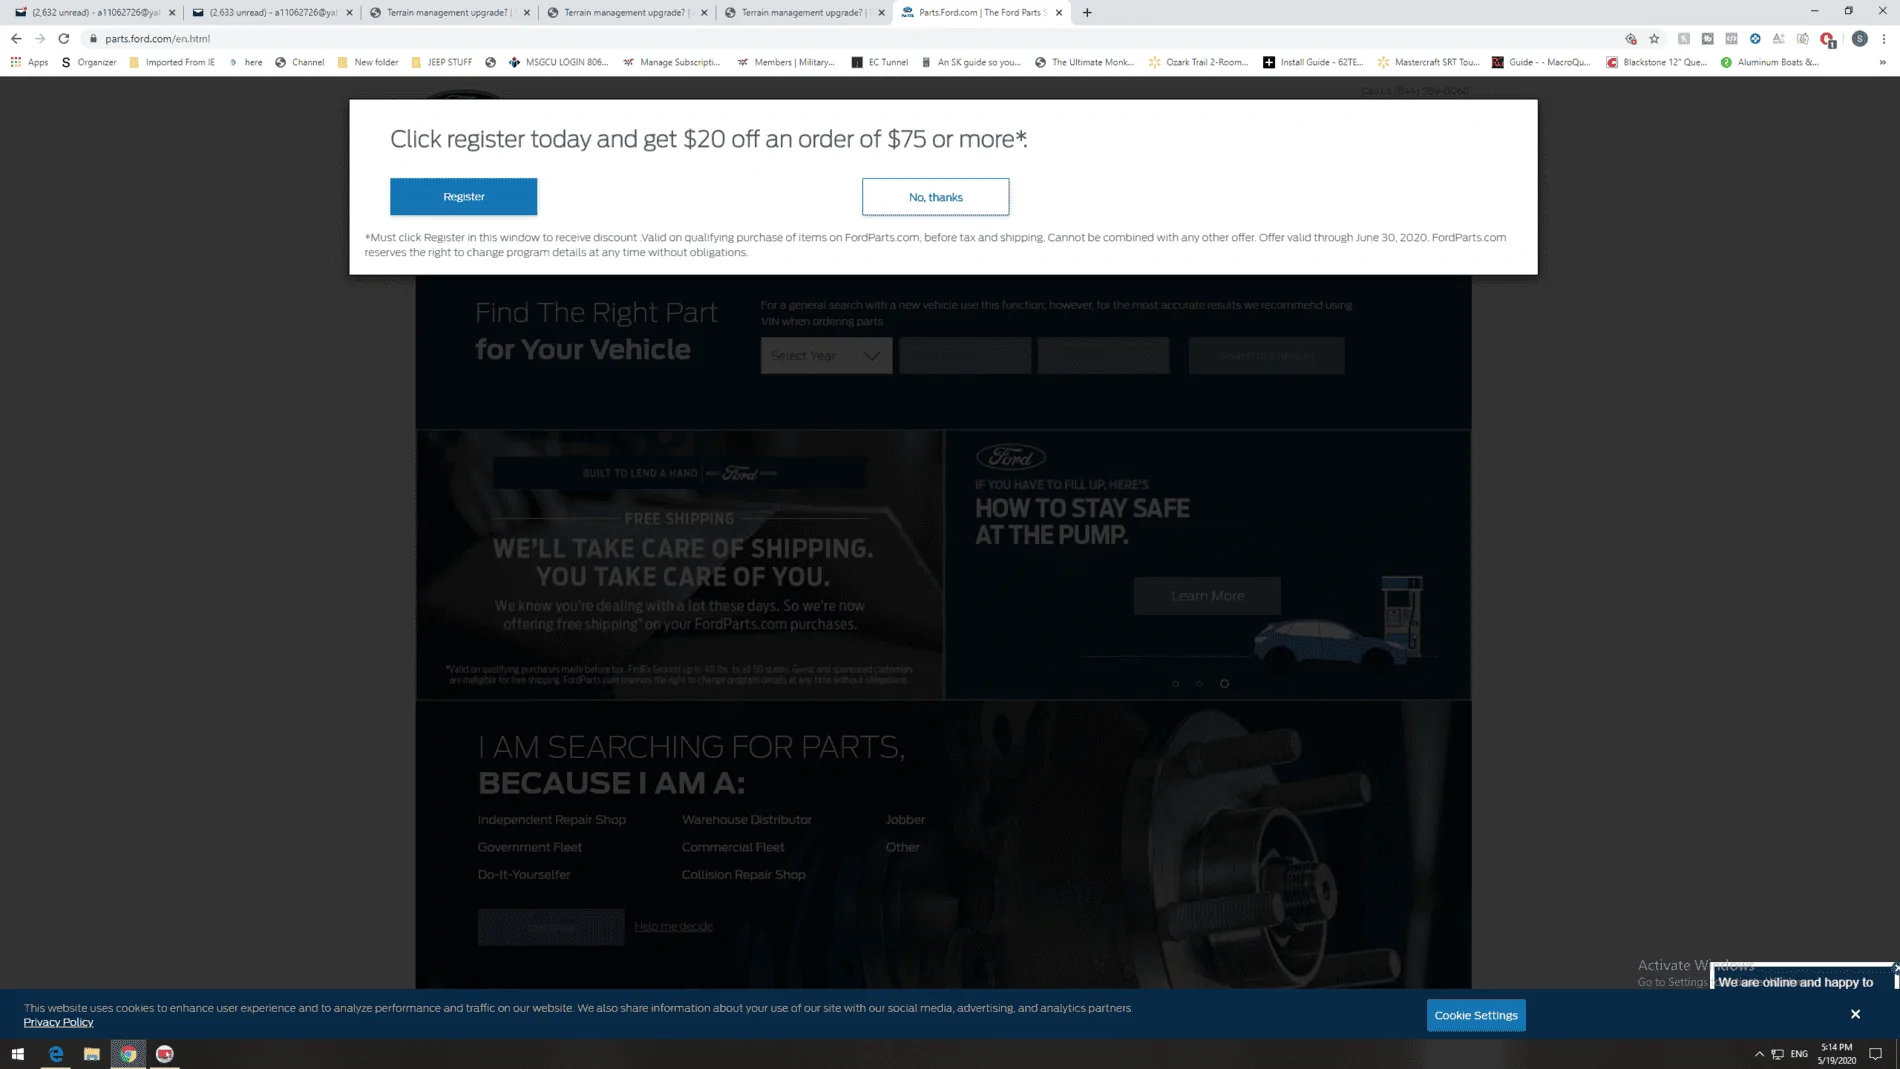Select the first carousel dot
The width and height of the screenshot is (1900, 1069).
(1175, 684)
